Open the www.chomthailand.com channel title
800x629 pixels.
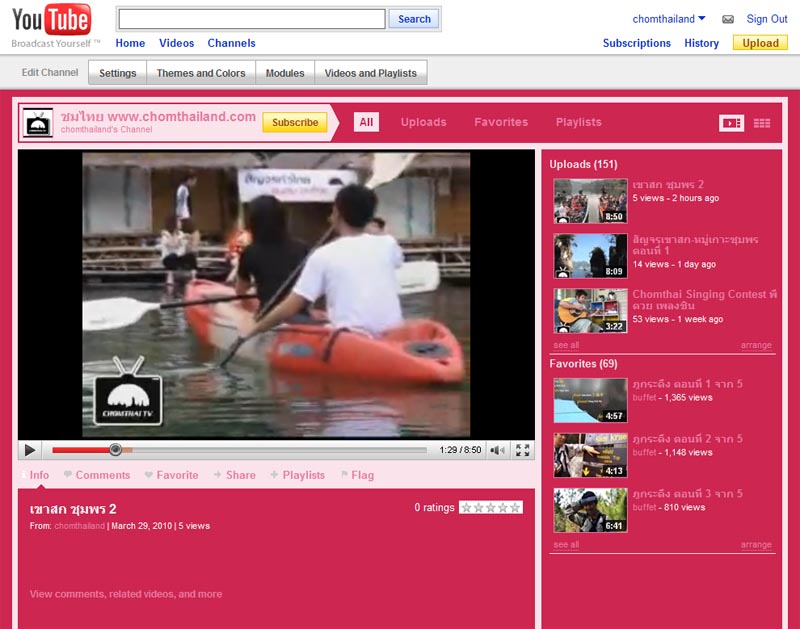(x=158, y=117)
